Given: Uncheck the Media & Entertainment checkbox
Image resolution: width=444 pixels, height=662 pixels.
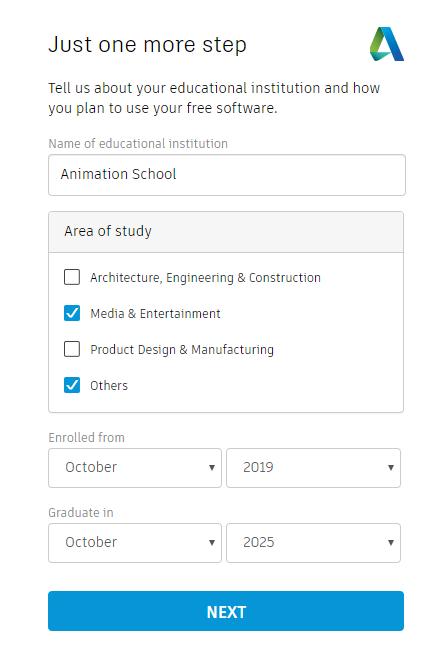Looking at the screenshot, I should [72, 313].
